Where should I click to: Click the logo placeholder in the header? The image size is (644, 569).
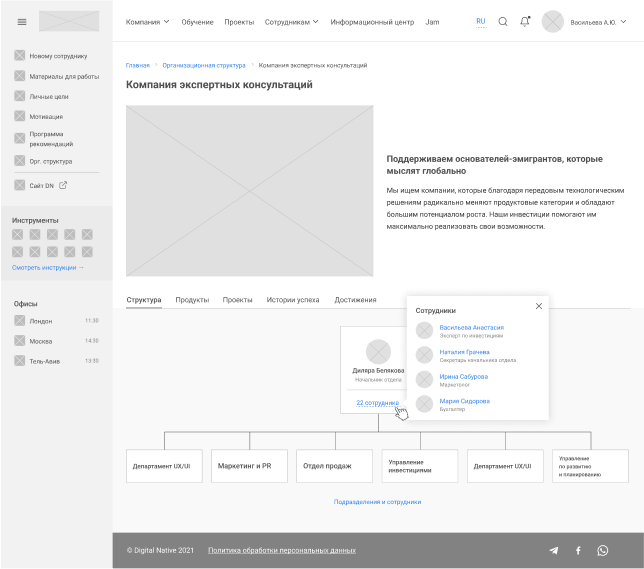69,21
